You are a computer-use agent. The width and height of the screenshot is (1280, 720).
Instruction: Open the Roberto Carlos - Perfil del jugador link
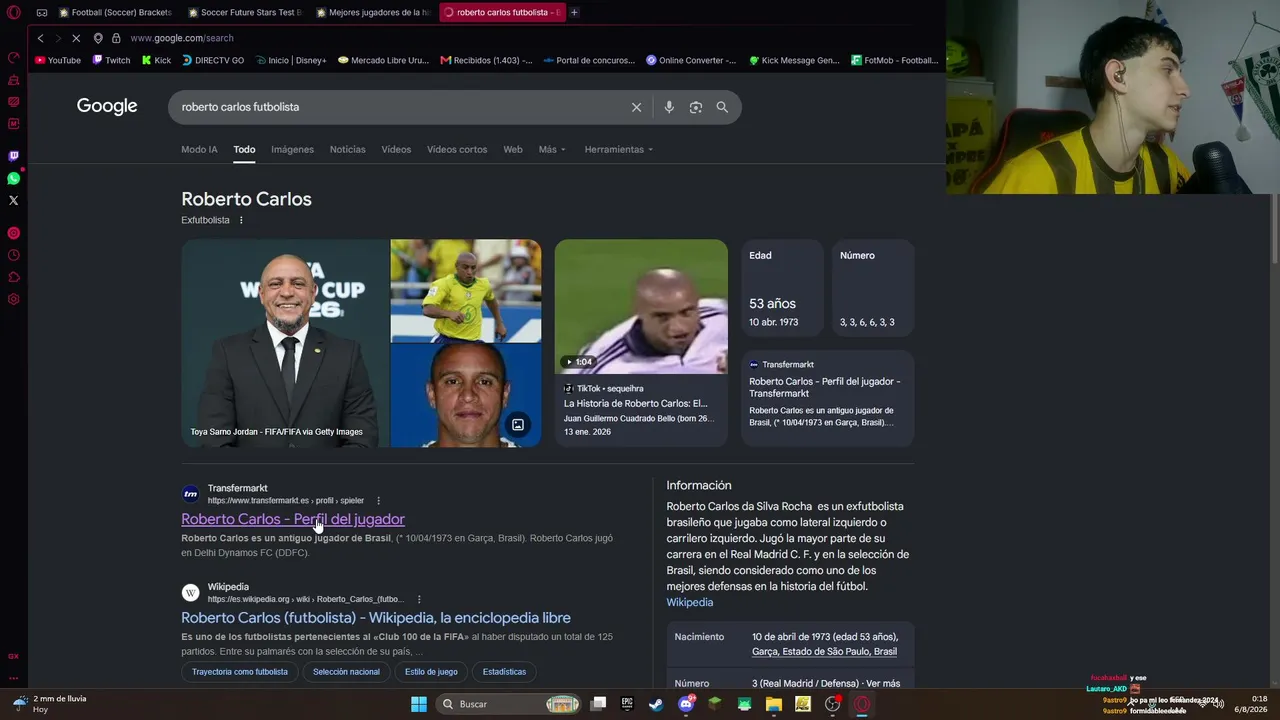tap(293, 519)
